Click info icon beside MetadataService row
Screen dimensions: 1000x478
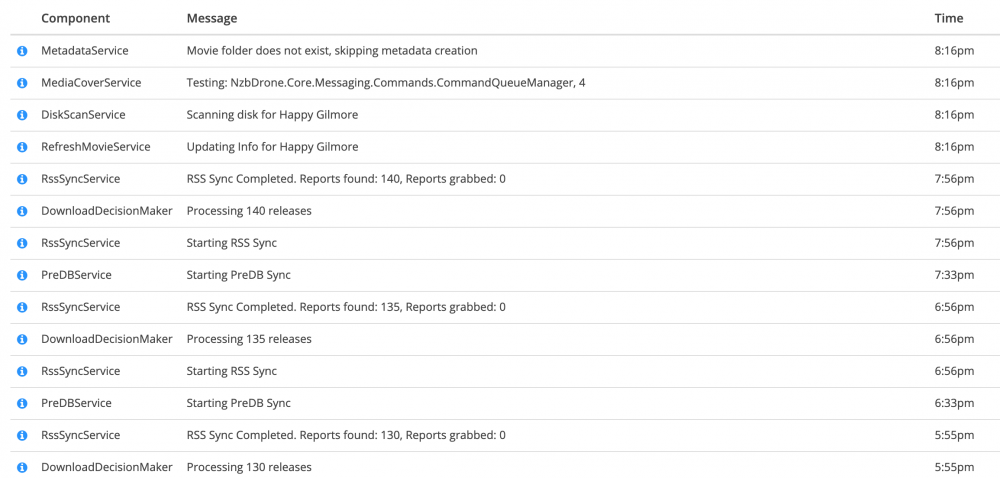pyautogui.click(x=22, y=51)
